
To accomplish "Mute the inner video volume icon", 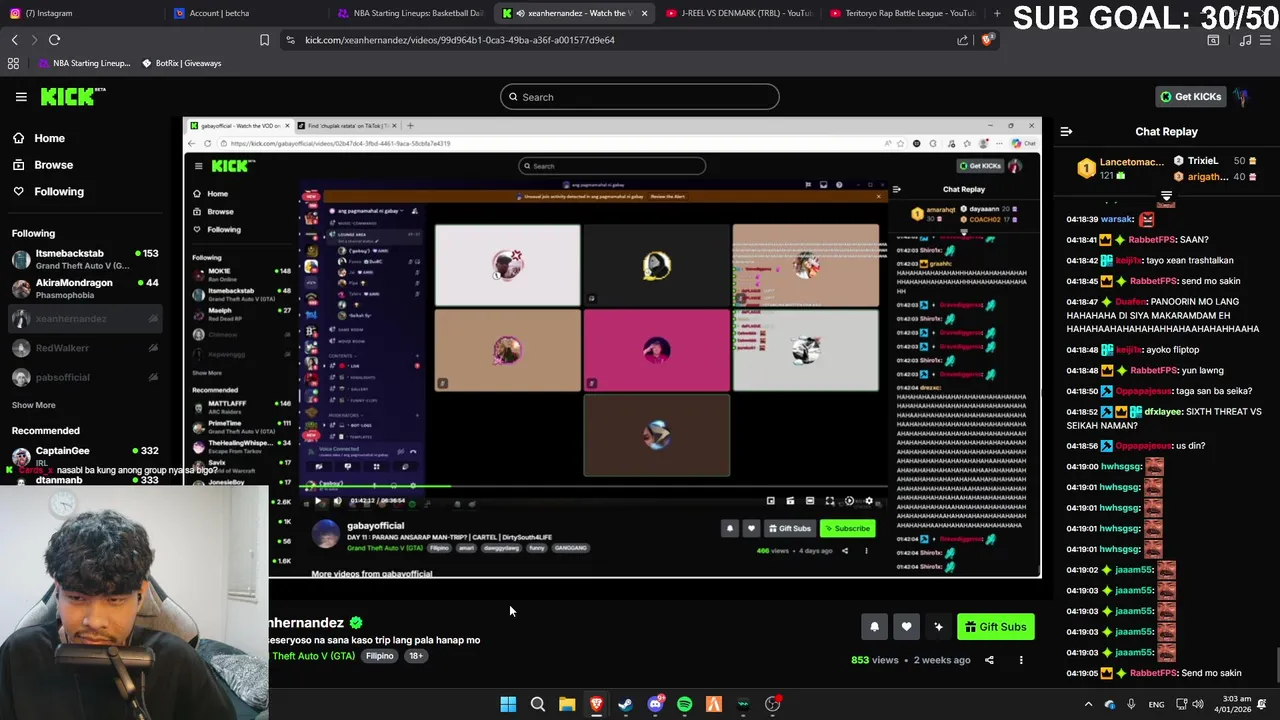I will 337,501.
